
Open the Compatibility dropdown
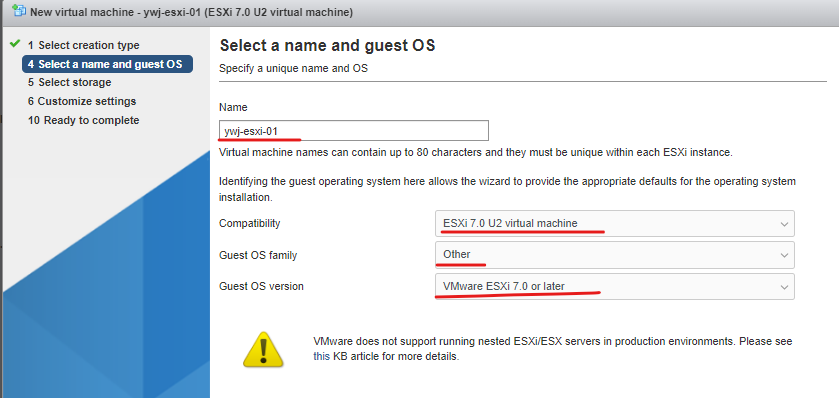coord(615,224)
